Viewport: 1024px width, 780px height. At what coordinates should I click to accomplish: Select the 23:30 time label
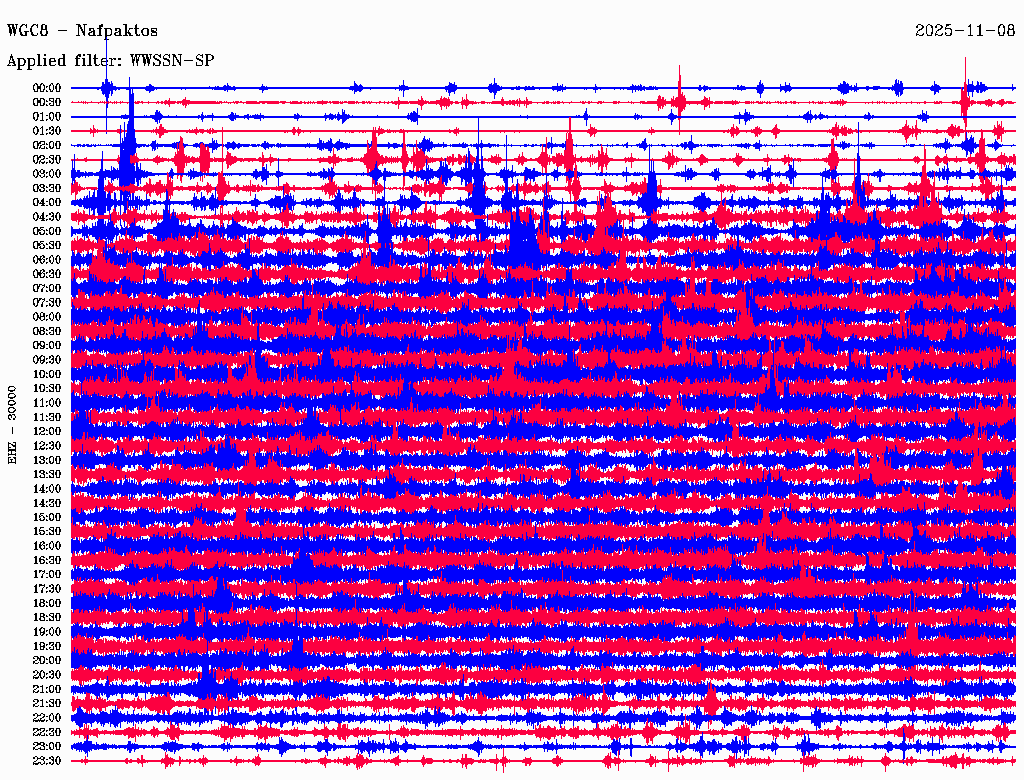pos(47,761)
